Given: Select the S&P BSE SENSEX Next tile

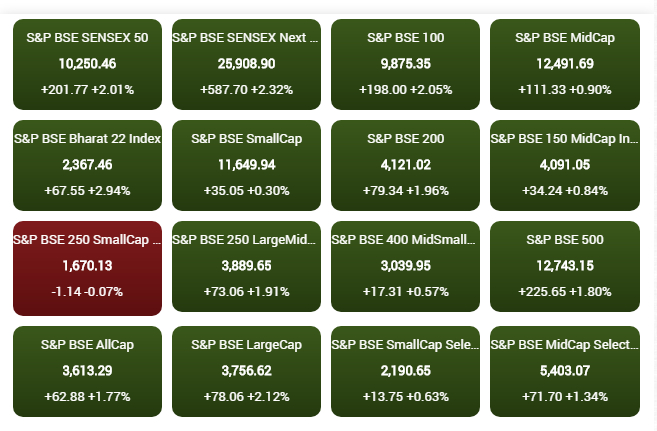Looking at the screenshot, I should [x=246, y=64].
